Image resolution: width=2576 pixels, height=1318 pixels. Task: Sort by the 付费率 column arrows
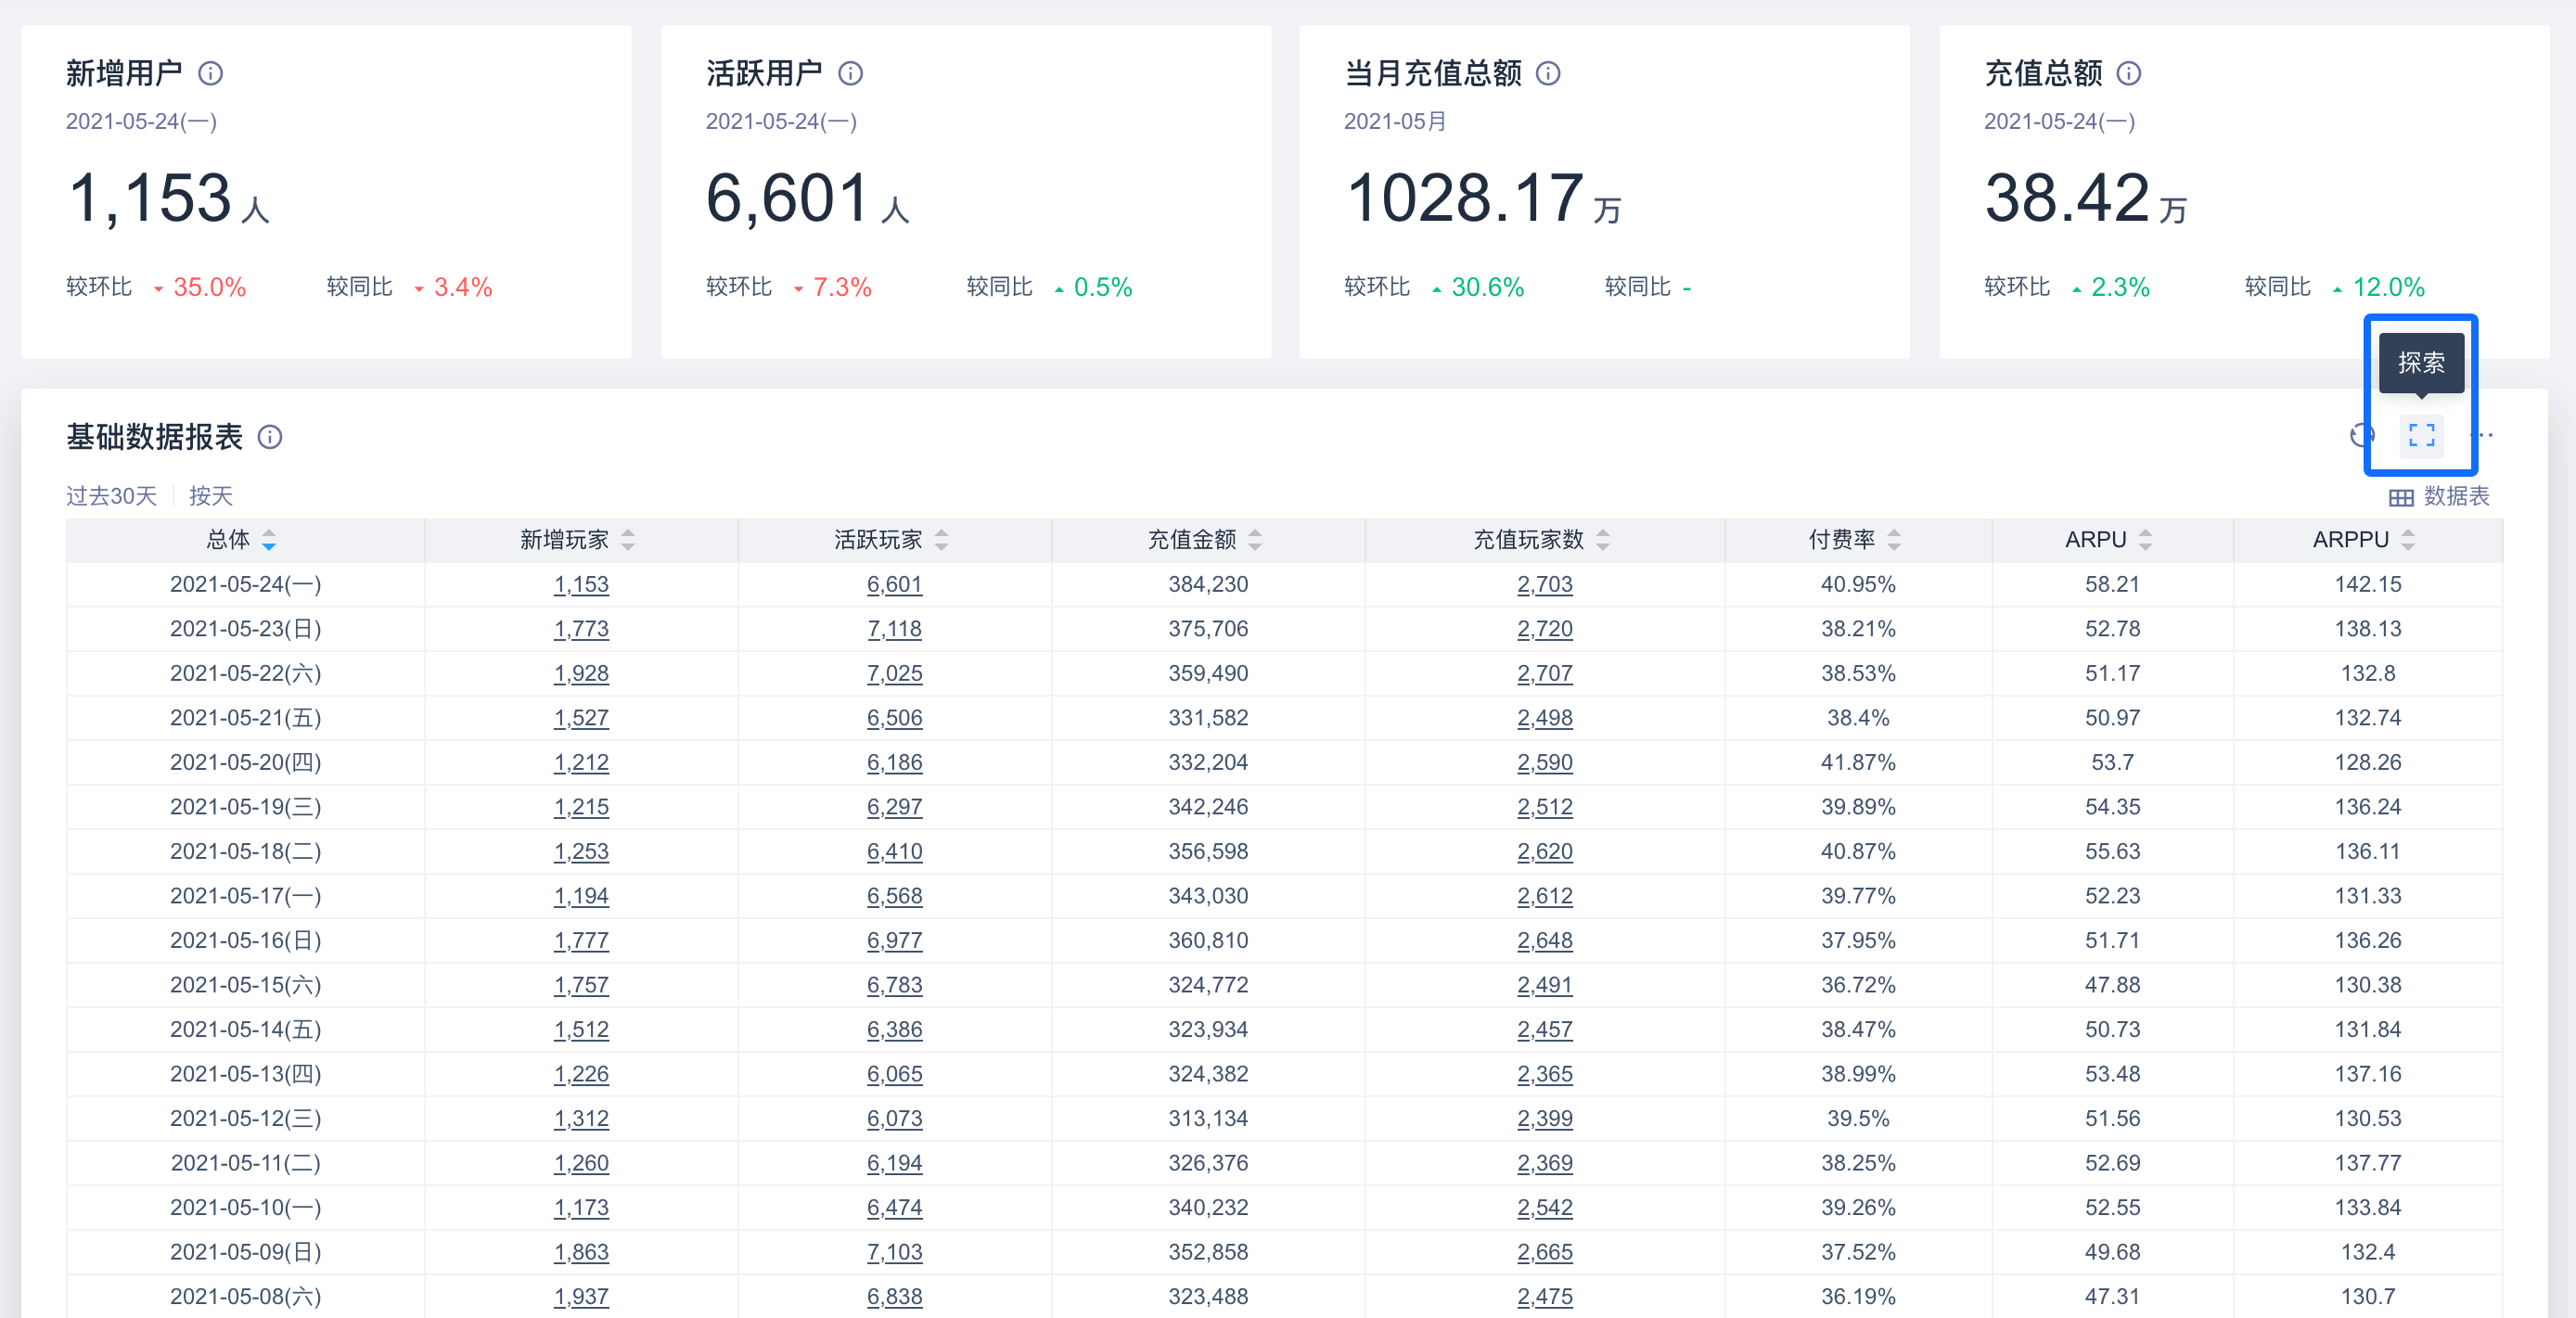(1894, 540)
